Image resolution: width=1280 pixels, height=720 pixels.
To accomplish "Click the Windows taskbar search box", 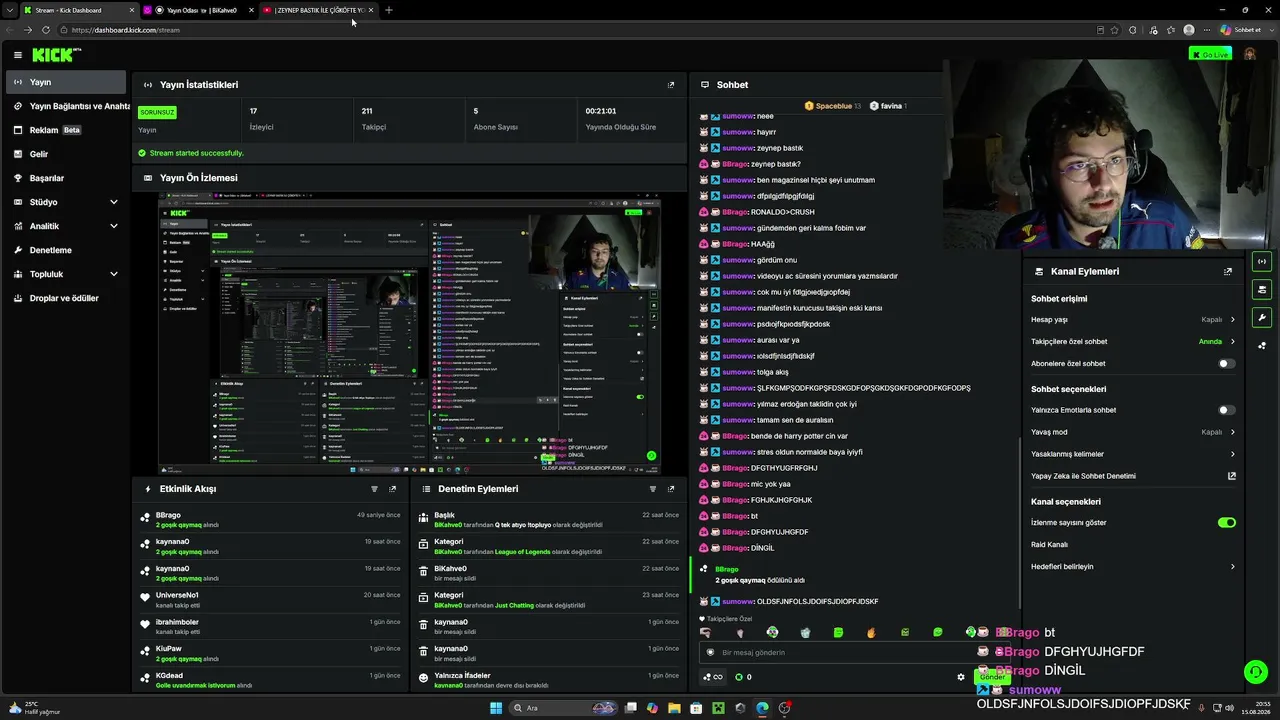I will (563, 708).
